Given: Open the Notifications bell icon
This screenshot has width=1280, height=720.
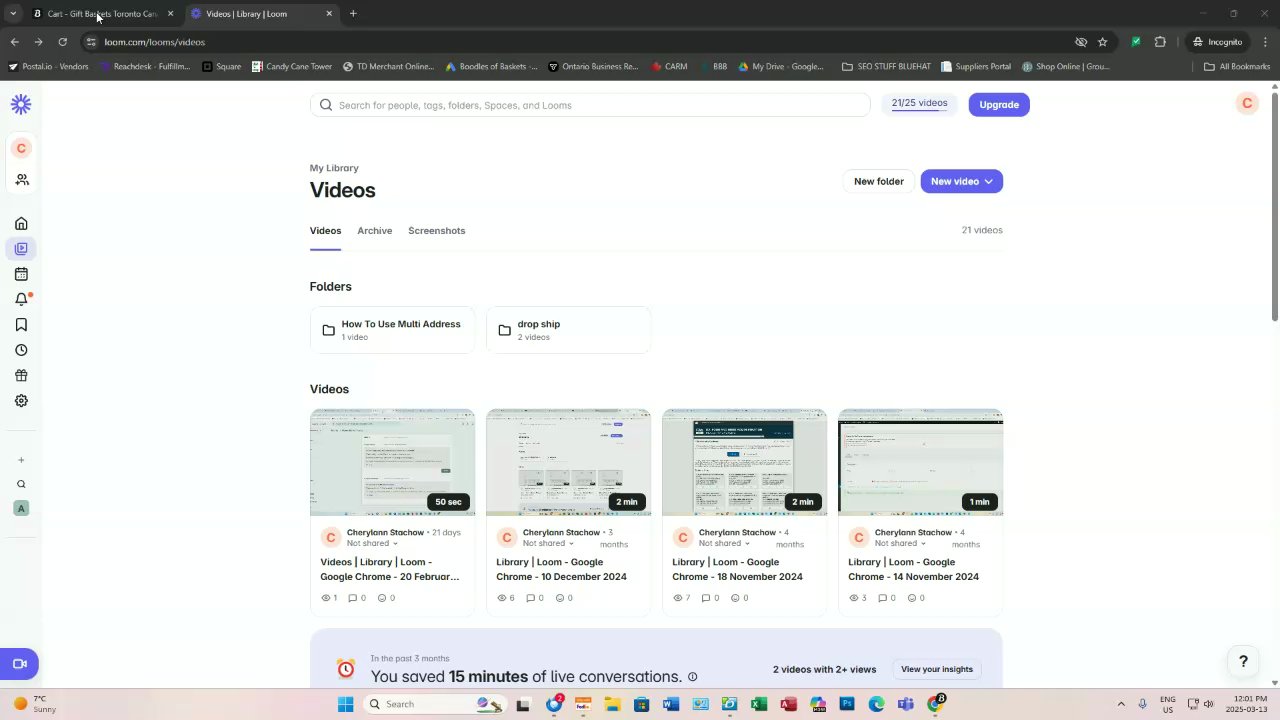Looking at the screenshot, I should click(21, 299).
